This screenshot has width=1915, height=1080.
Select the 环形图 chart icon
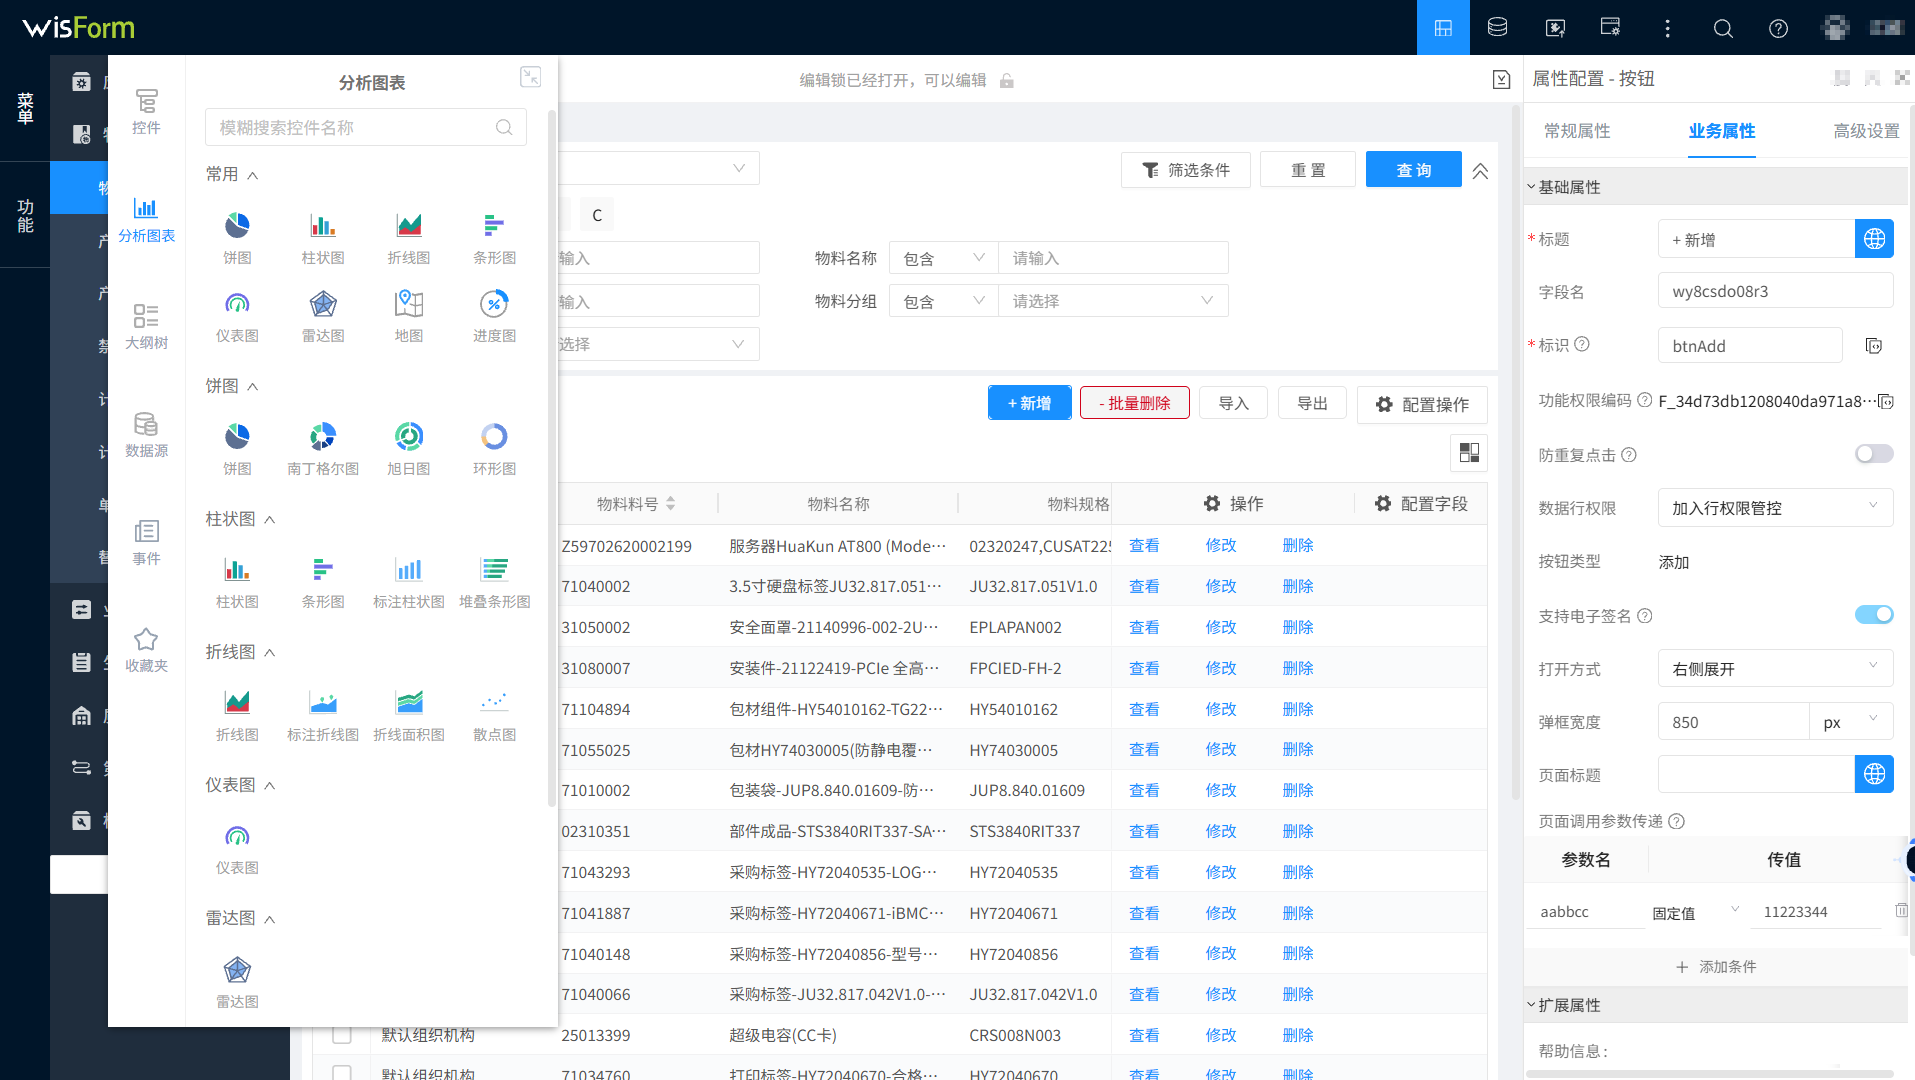pyautogui.click(x=495, y=448)
